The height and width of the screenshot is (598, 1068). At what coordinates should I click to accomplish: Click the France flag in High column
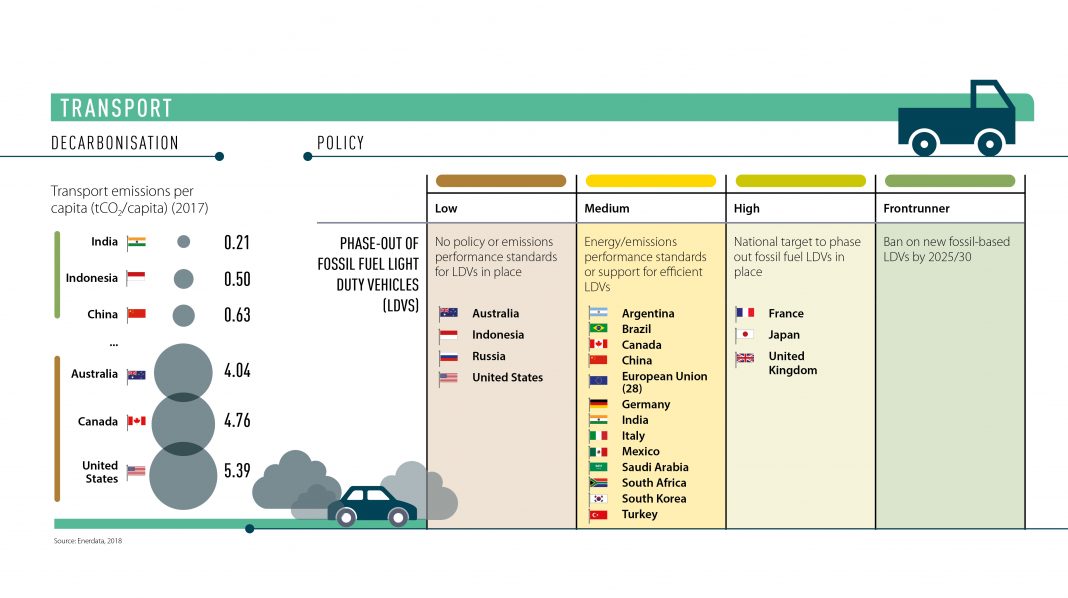click(x=745, y=313)
